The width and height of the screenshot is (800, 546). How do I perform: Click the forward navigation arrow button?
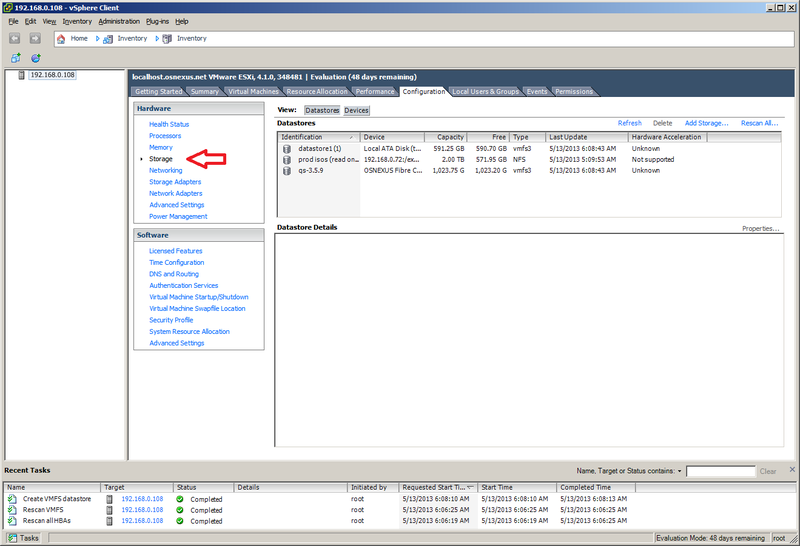[x=35, y=38]
